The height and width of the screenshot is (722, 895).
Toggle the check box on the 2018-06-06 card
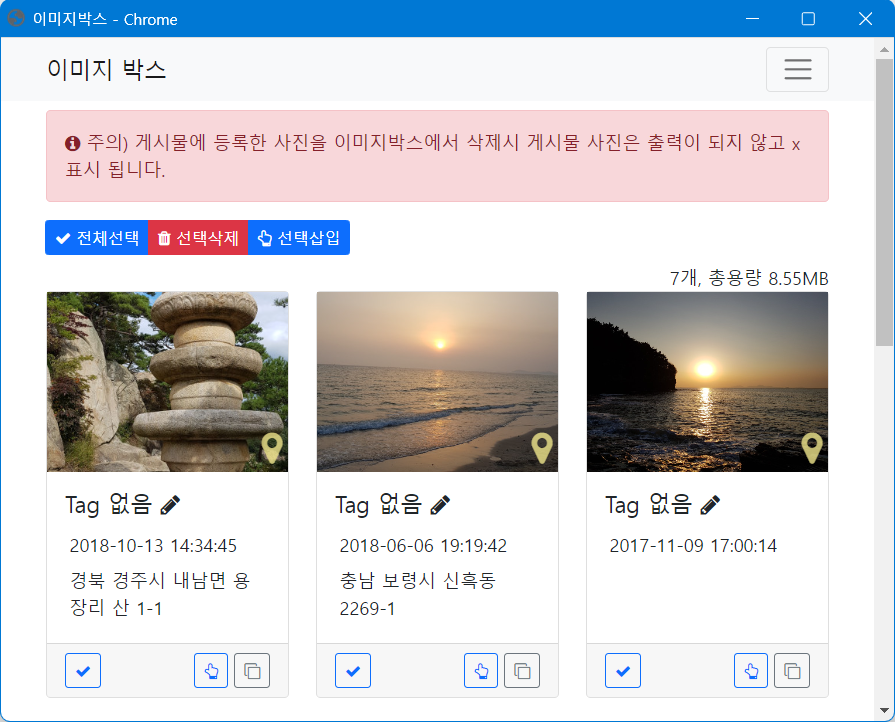353,670
